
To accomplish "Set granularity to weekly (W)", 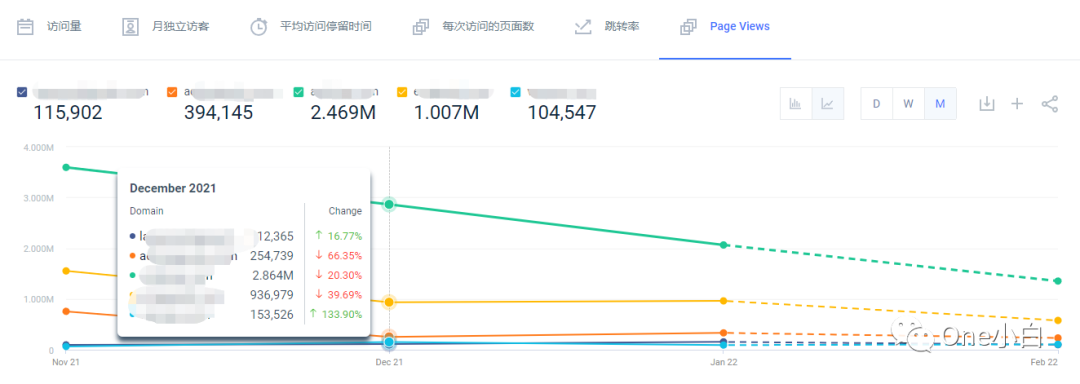I will tap(908, 104).
